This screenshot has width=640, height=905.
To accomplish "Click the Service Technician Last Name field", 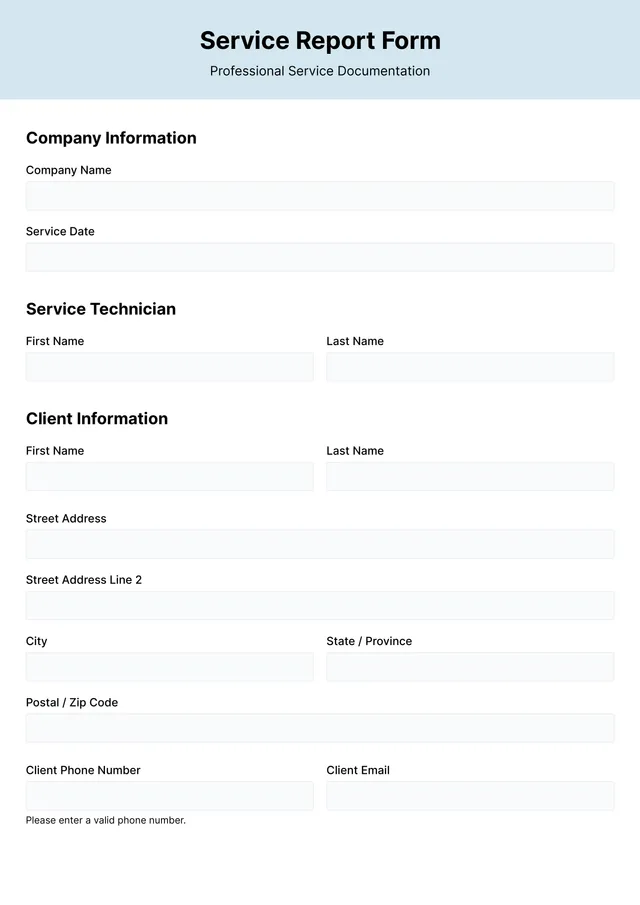I will pyautogui.click(x=470, y=366).
